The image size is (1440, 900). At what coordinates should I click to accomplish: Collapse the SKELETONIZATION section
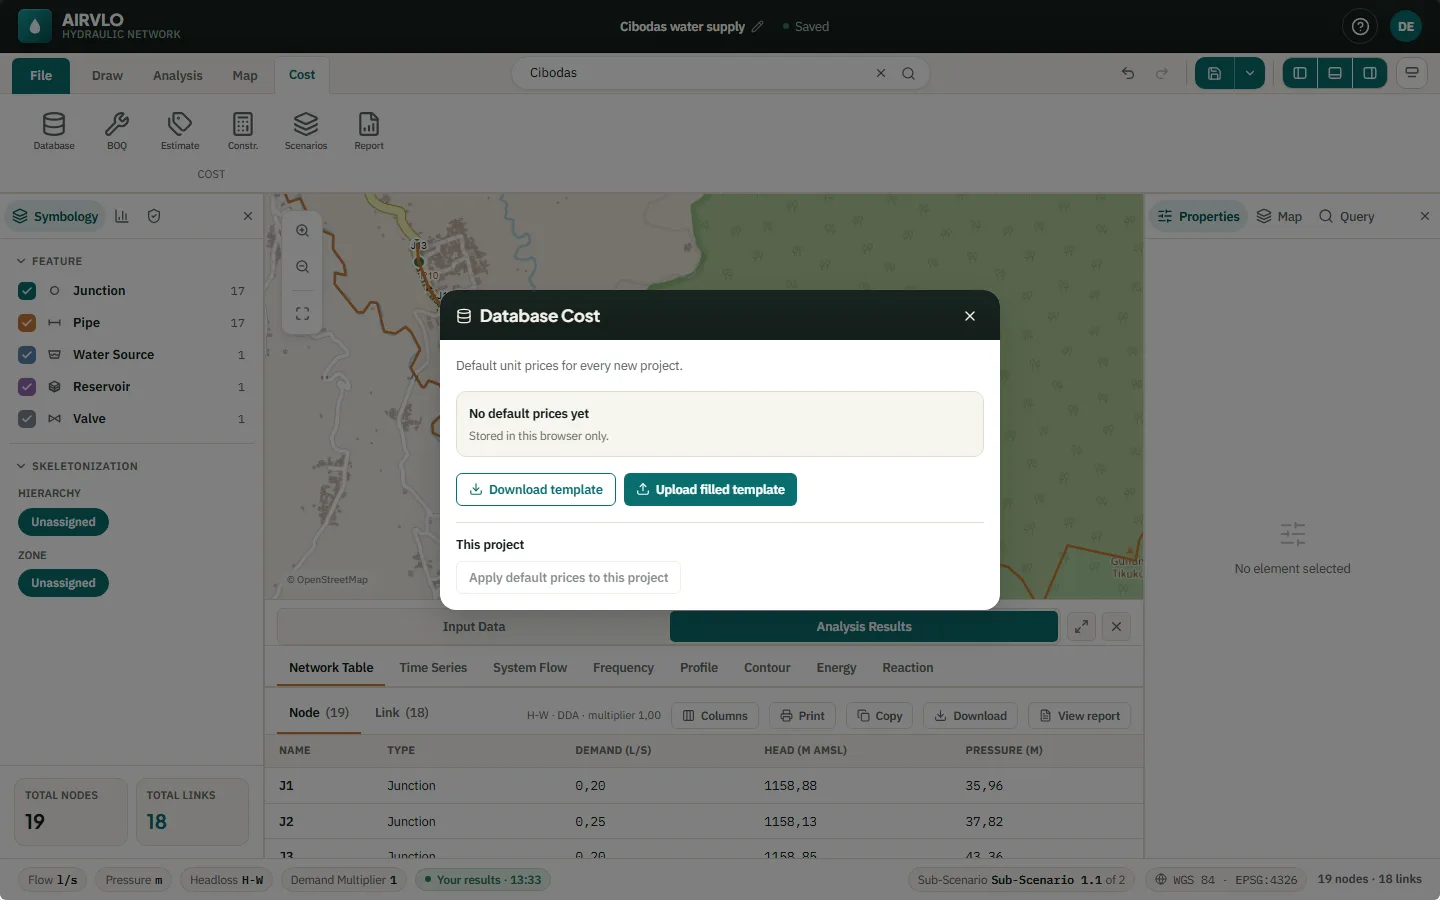point(78,466)
